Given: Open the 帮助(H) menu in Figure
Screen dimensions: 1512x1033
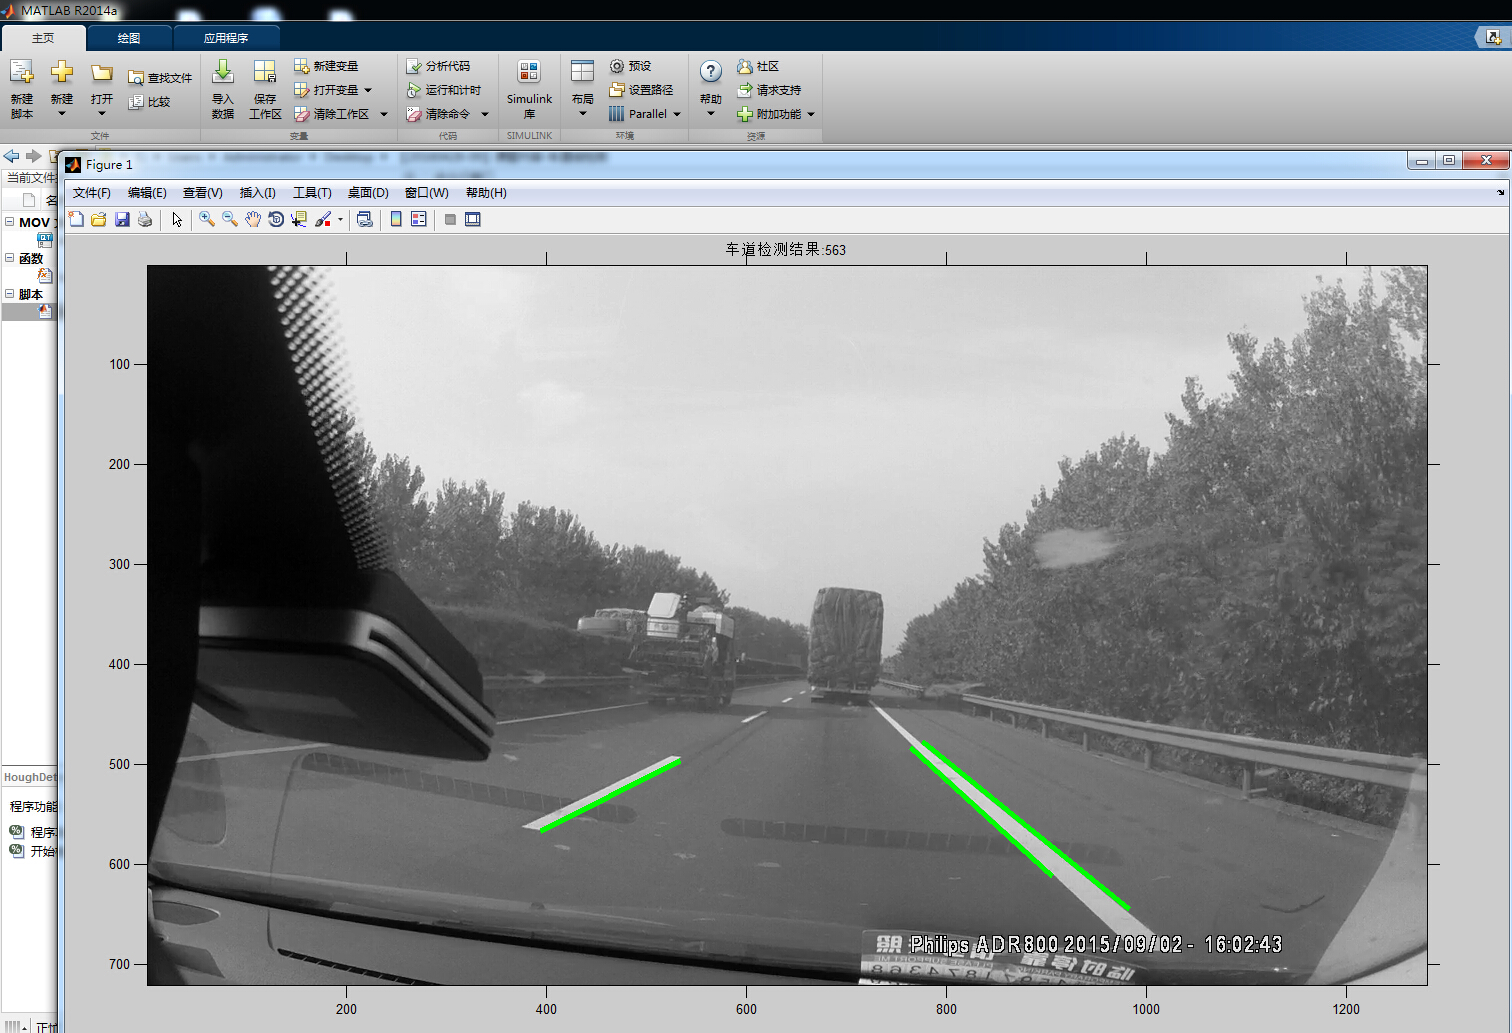Looking at the screenshot, I should (486, 193).
